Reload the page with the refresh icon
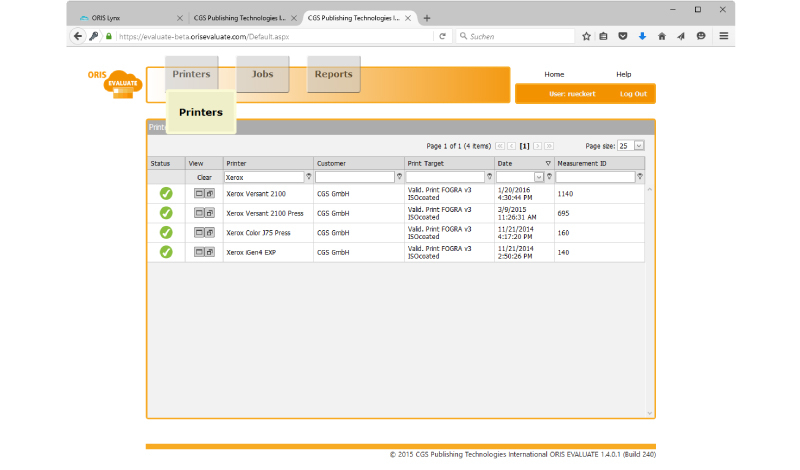Image resolution: width=800 pixels, height=470 pixels. 442,36
